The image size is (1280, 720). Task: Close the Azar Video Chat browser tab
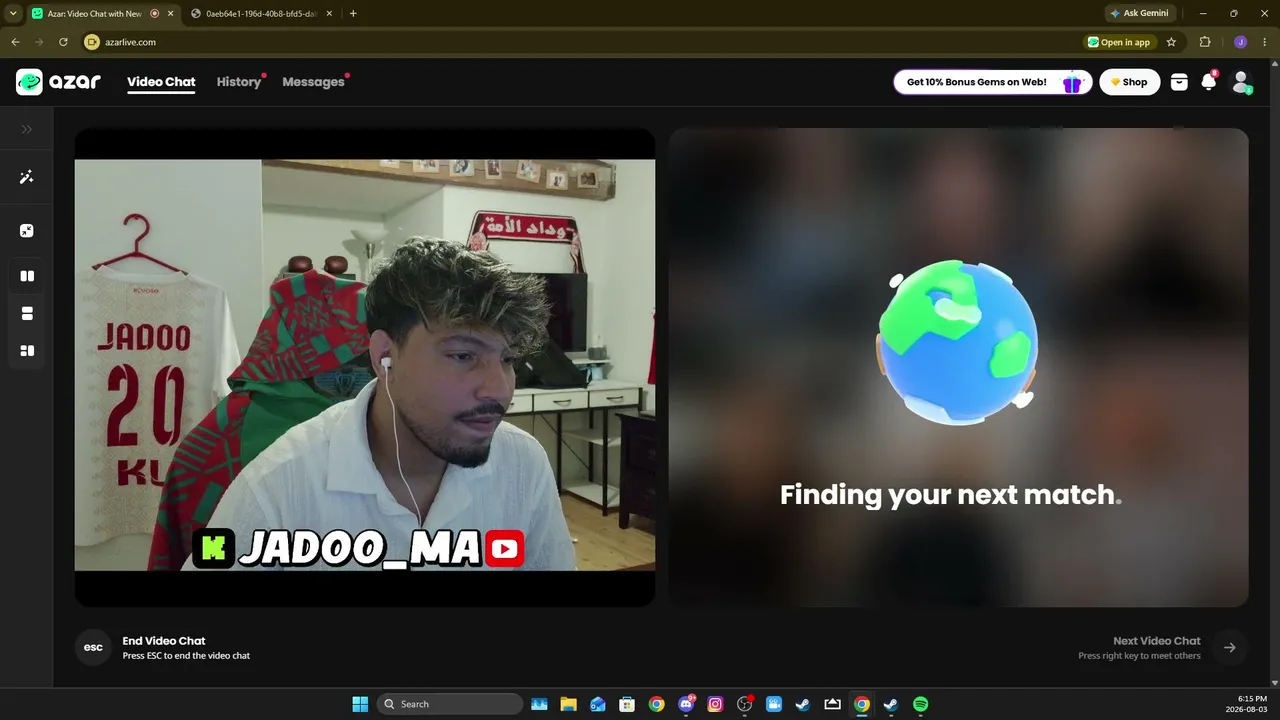pyautogui.click(x=171, y=14)
